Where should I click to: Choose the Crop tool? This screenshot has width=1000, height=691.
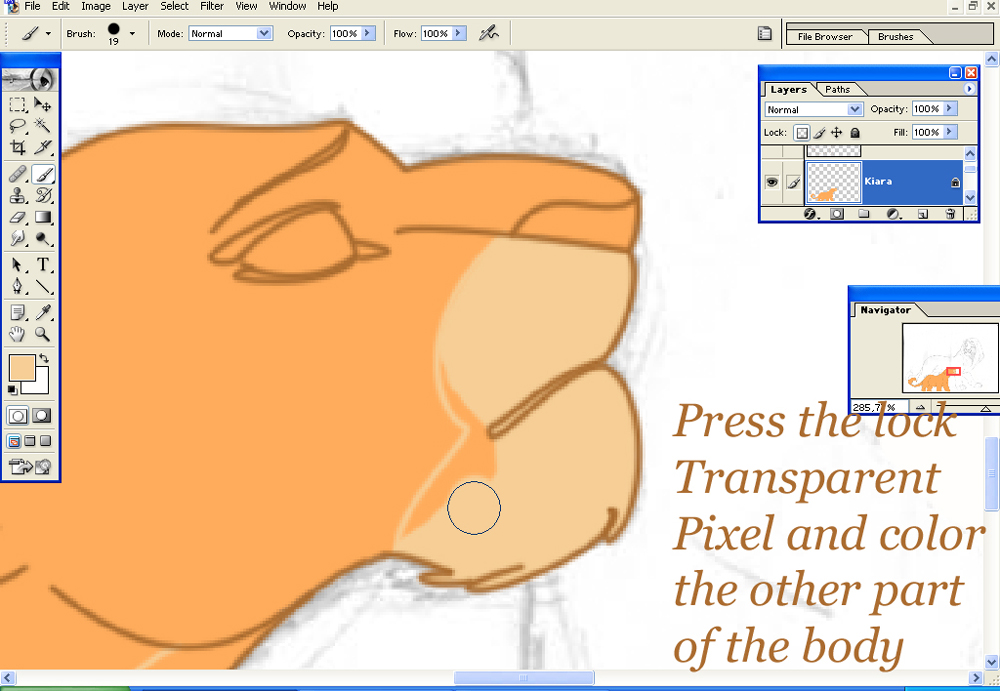[x=18, y=147]
